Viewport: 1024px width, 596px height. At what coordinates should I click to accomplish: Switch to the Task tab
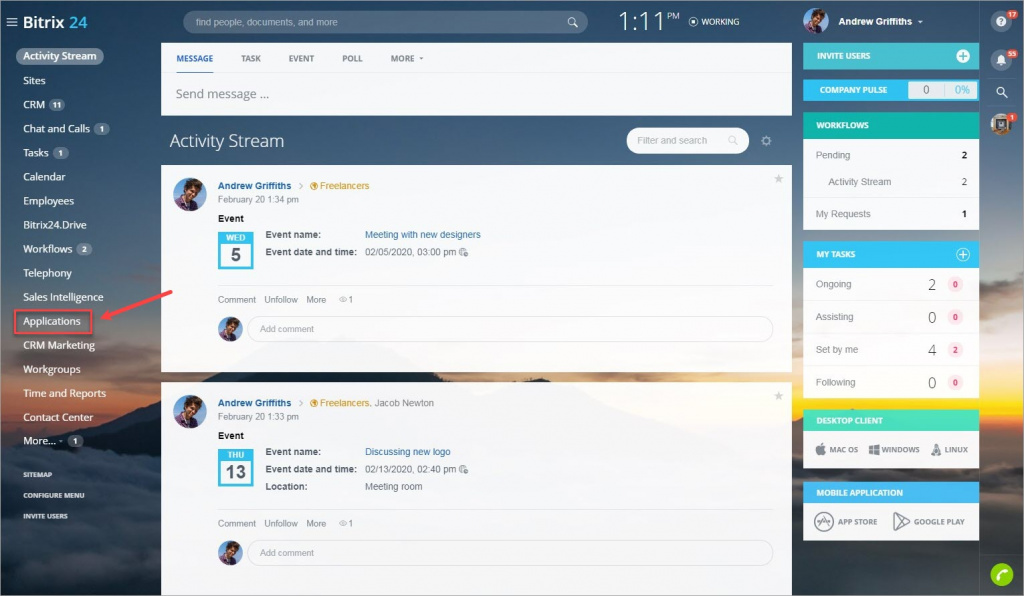click(251, 59)
